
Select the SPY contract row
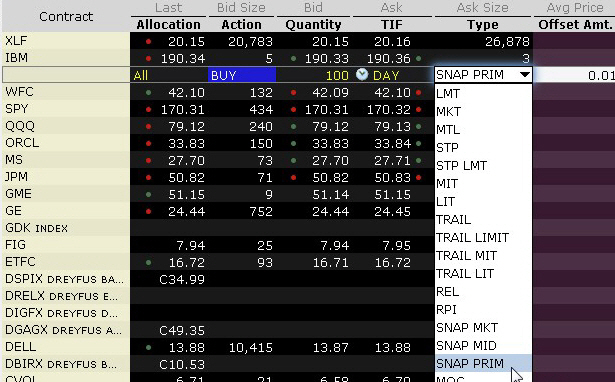point(66,109)
